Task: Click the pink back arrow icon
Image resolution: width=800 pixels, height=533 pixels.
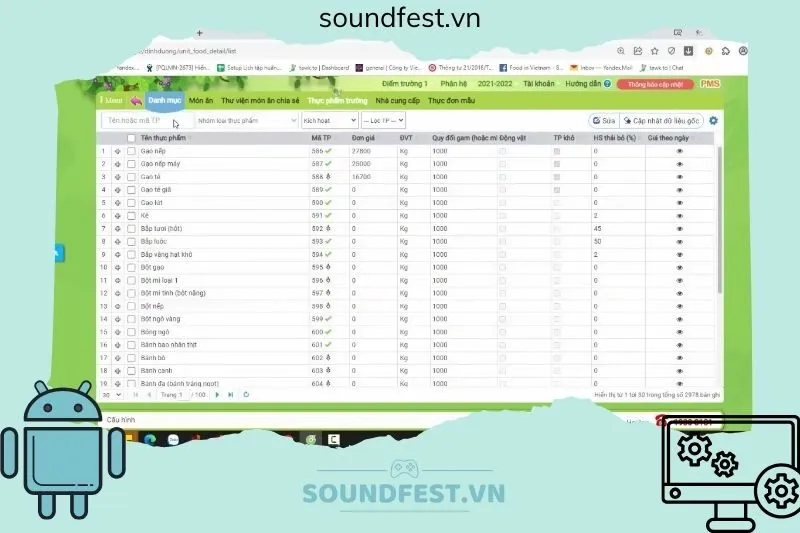Action: click(x=134, y=101)
